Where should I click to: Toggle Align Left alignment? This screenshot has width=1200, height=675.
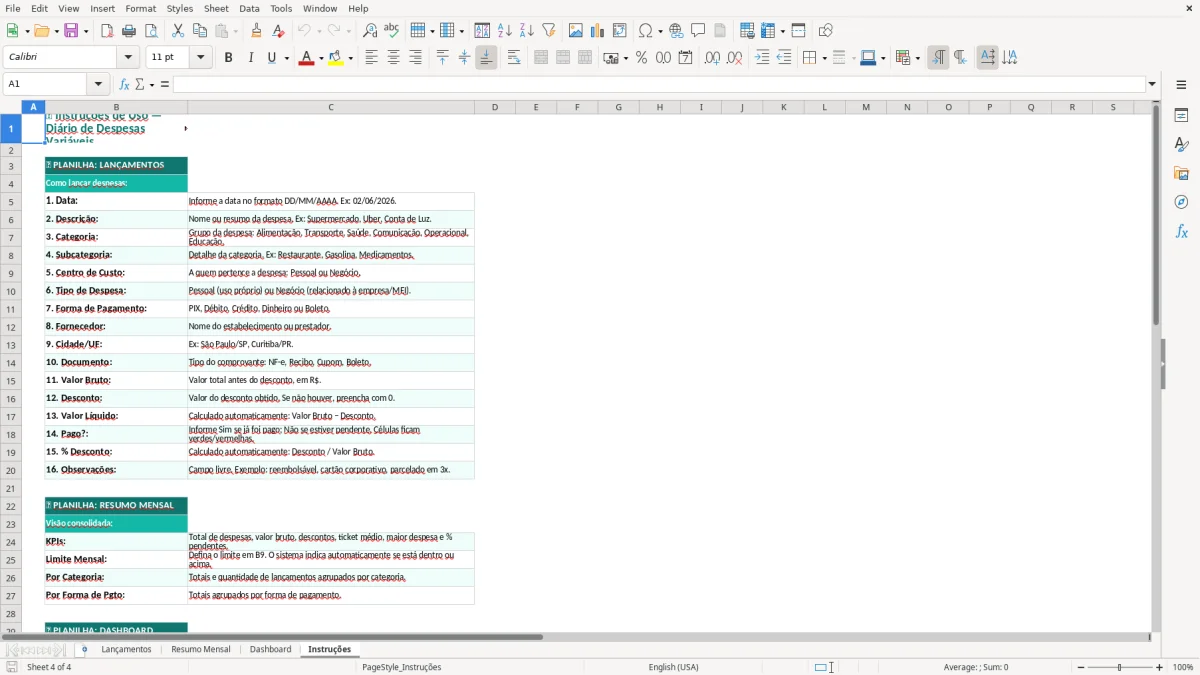371,58
